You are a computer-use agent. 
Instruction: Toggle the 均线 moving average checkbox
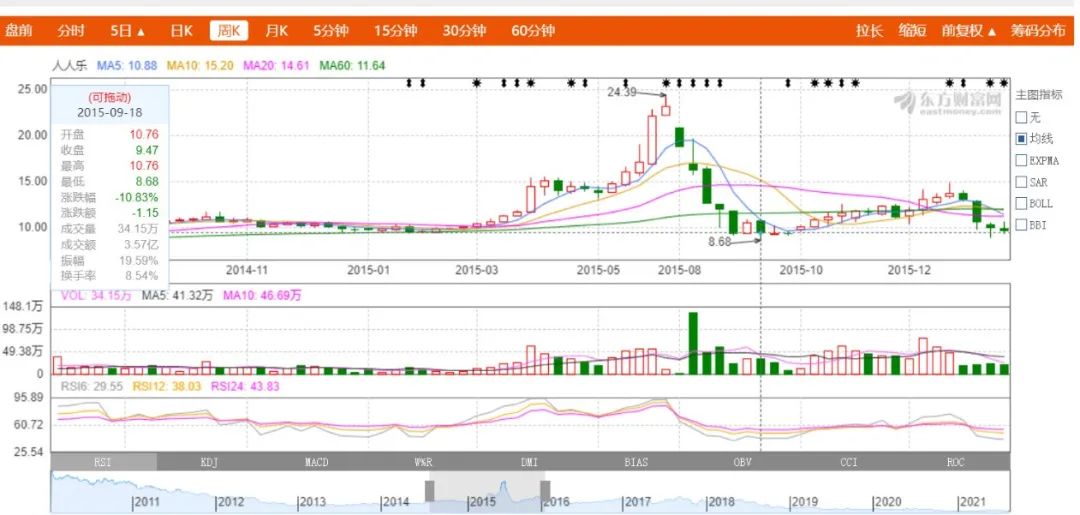point(1021,139)
